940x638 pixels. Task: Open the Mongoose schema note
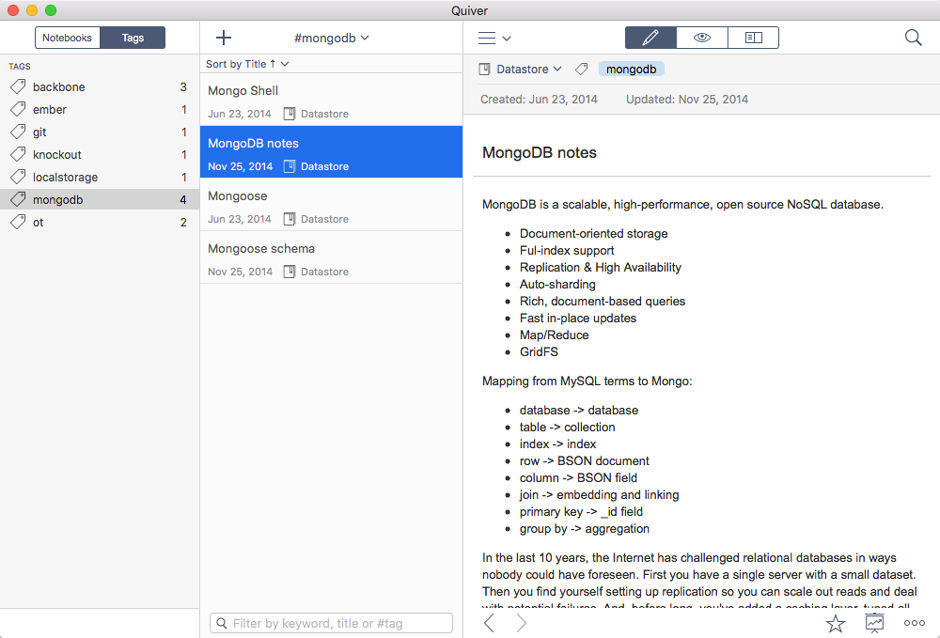pyautogui.click(x=331, y=257)
